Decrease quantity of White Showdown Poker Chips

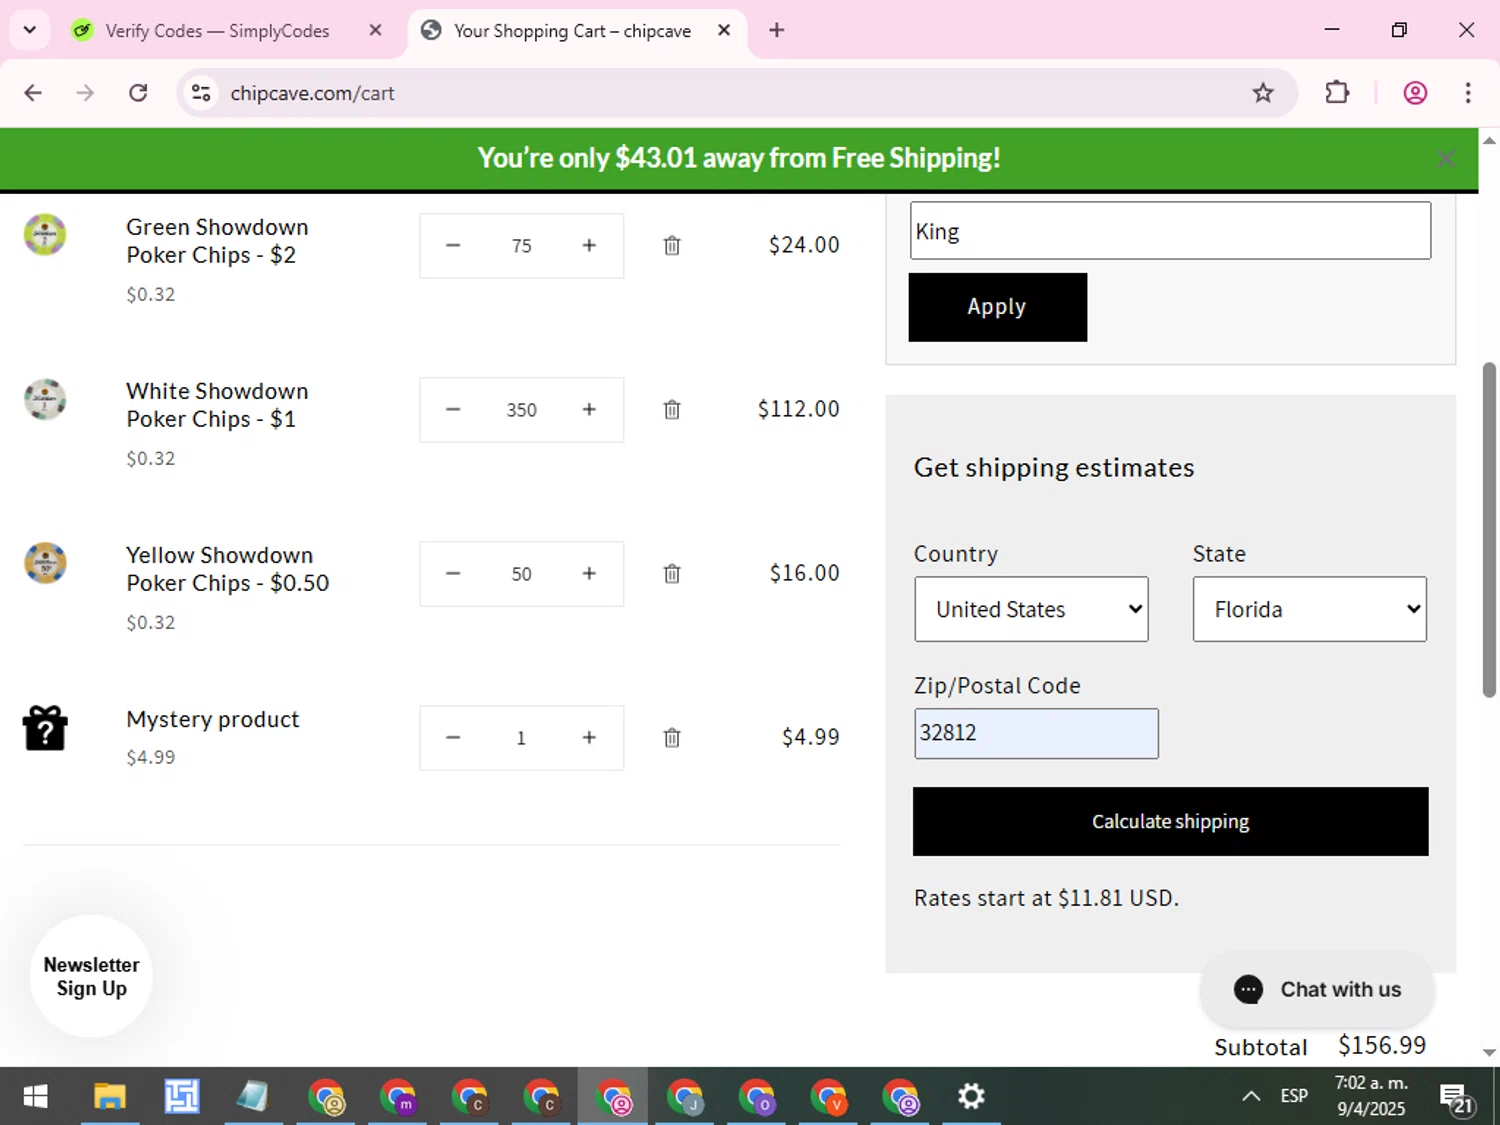tap(453, 409)
